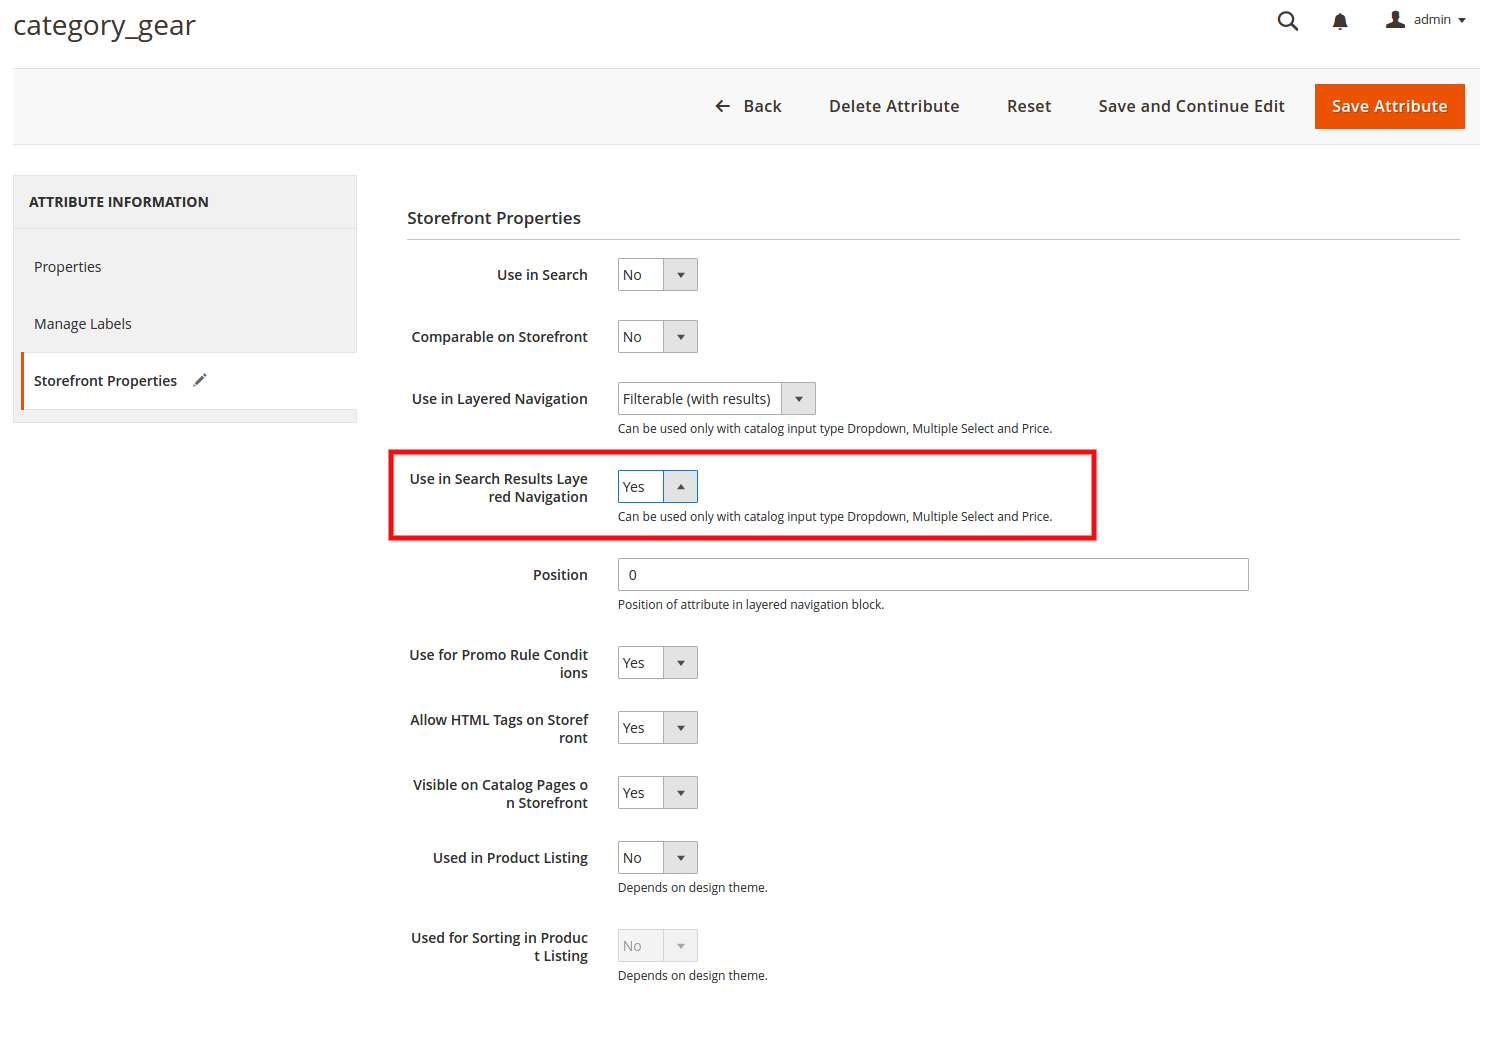Click the 'Position of attribute in layered navigation block.' note

pyautogui.click(x=751, y=605)
